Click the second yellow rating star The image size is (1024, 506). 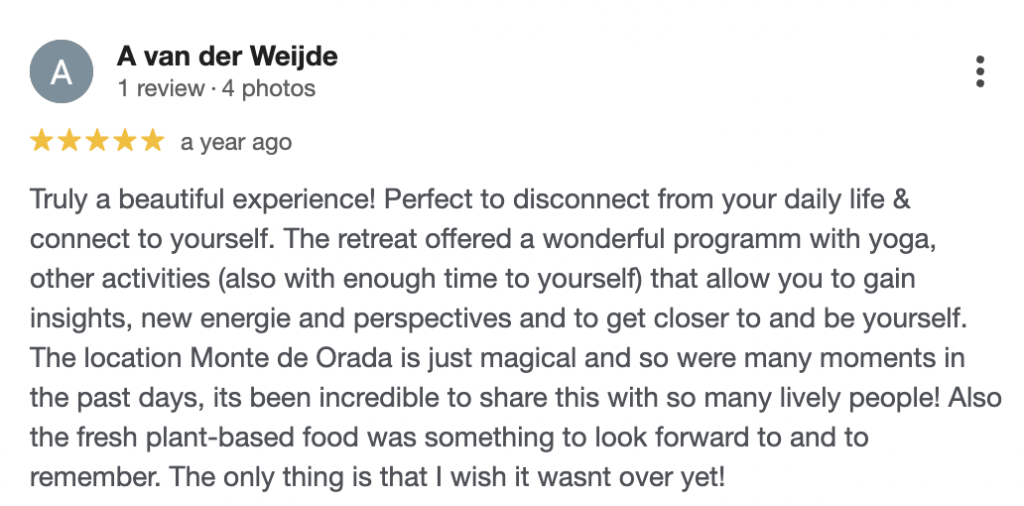point(69,142)
